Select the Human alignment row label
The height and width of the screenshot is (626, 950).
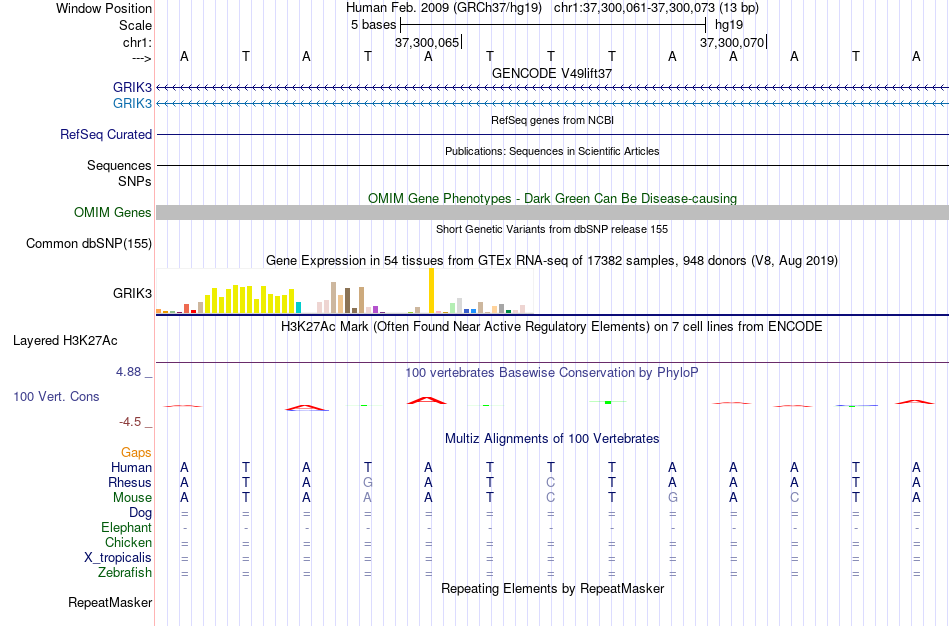[131, 467]
